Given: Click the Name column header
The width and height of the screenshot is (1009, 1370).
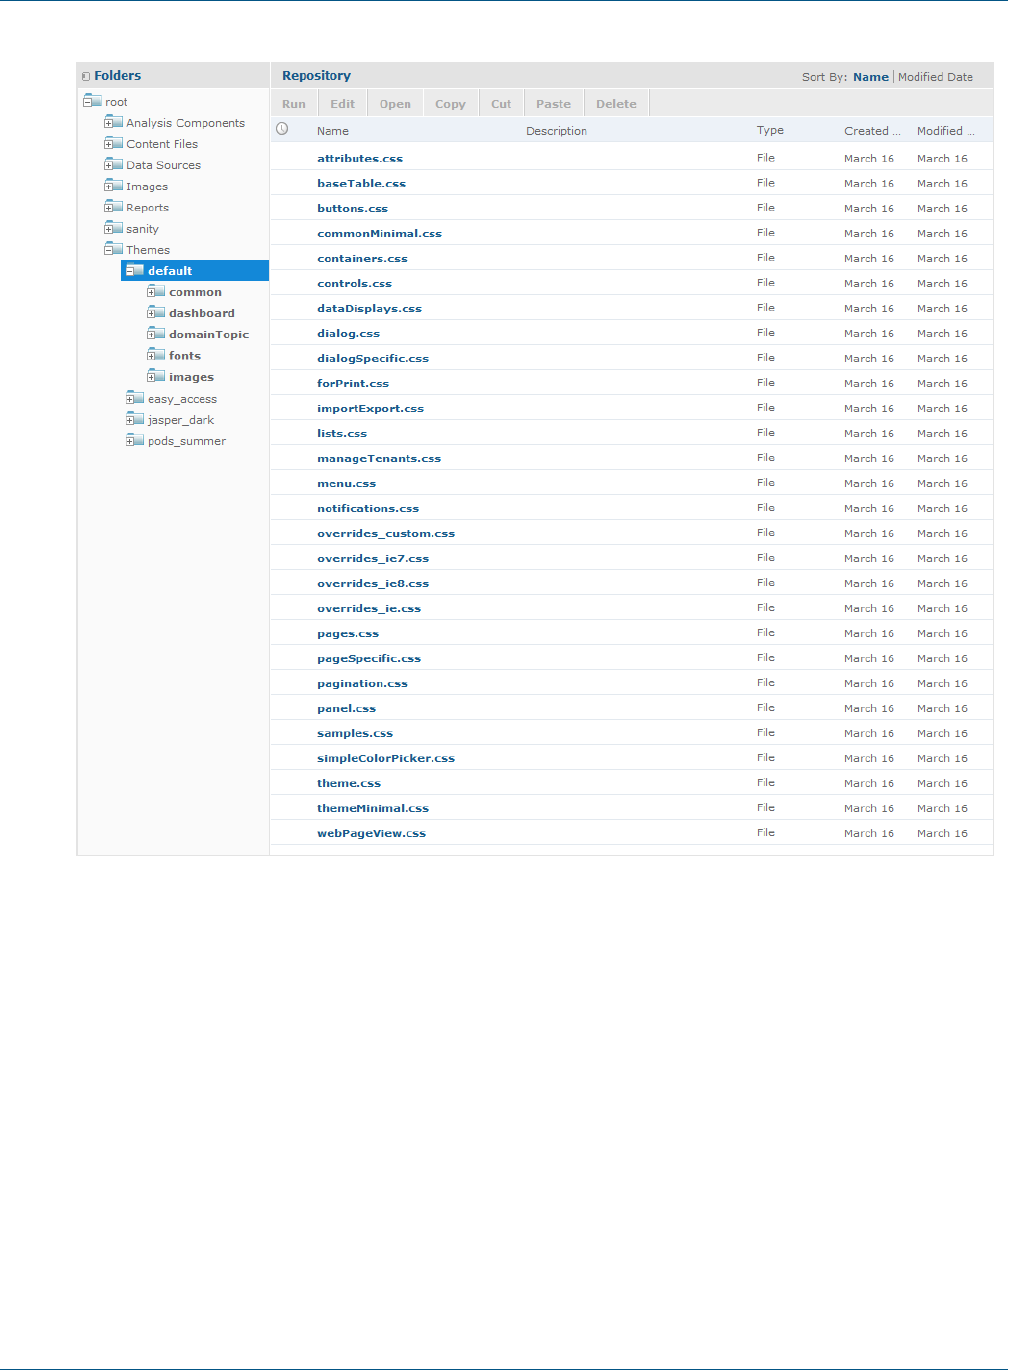Looking at the screenshot, I should tap(333, 131).
